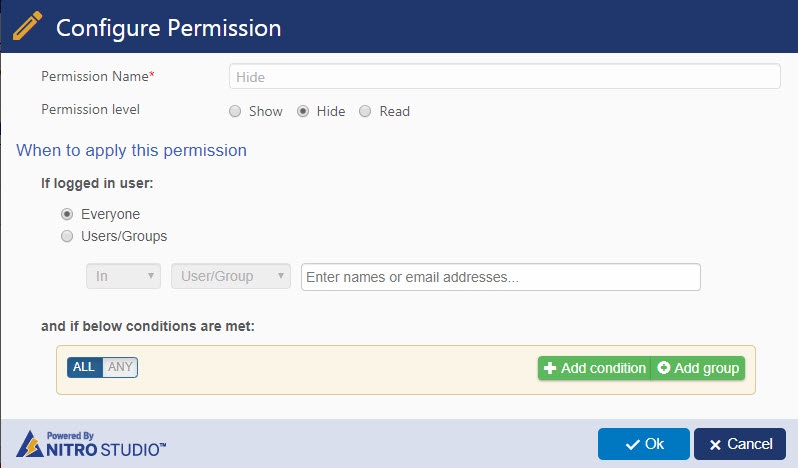Select the Show permission level
Screen dimensions: 798x468
(235, 111)
